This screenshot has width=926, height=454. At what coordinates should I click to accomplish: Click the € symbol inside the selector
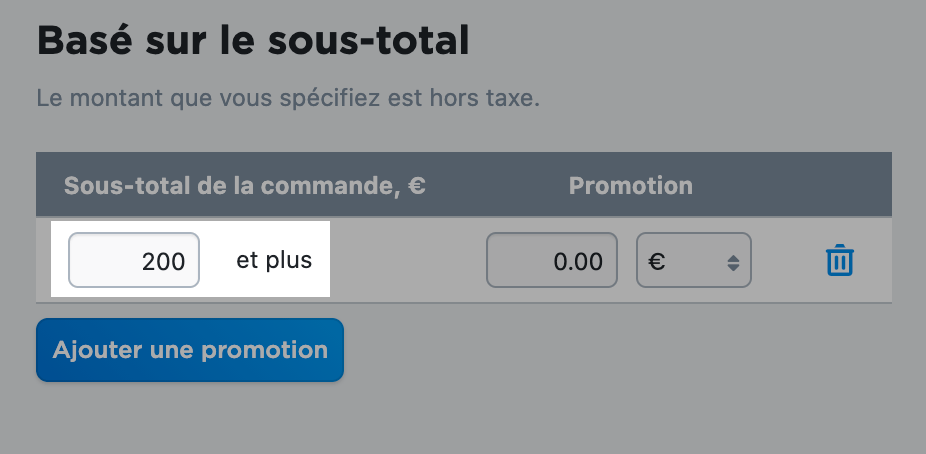coord(657,260)
